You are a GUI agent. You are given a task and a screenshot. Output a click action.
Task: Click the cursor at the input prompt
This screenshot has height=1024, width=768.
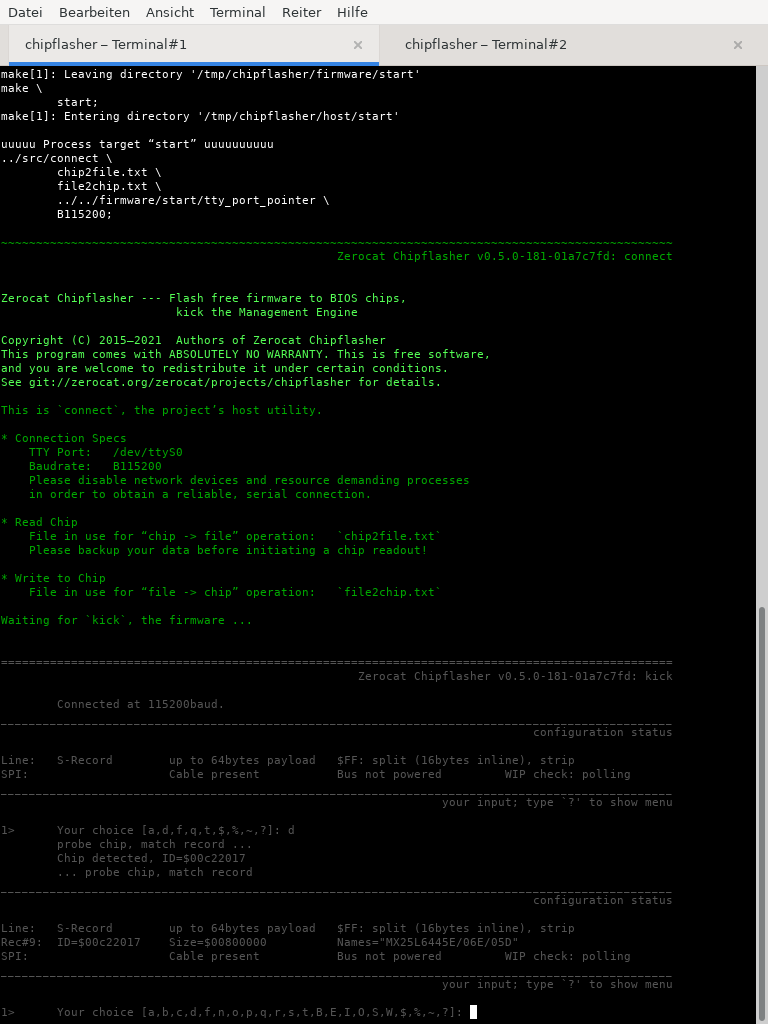coord(473,1012)
